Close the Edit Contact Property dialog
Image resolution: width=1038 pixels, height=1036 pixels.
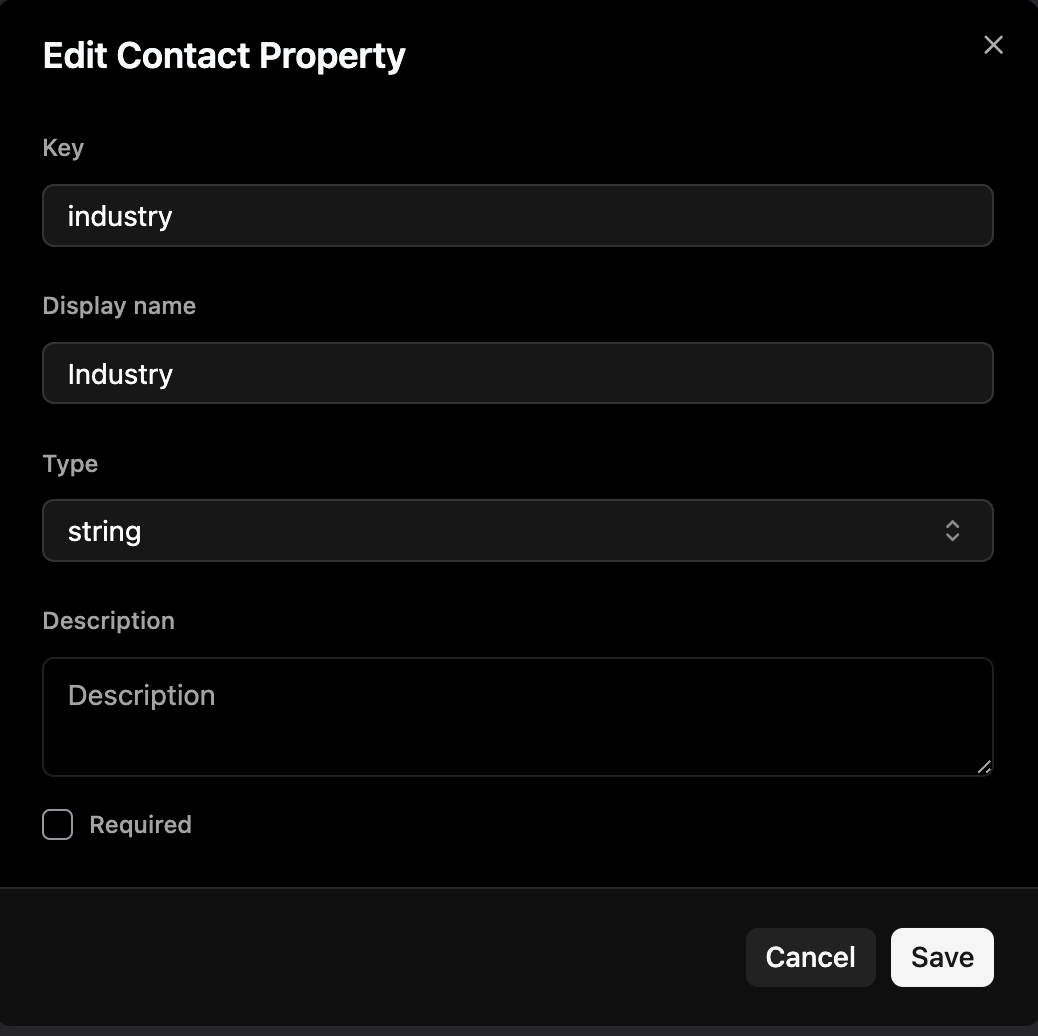[993, 45]
